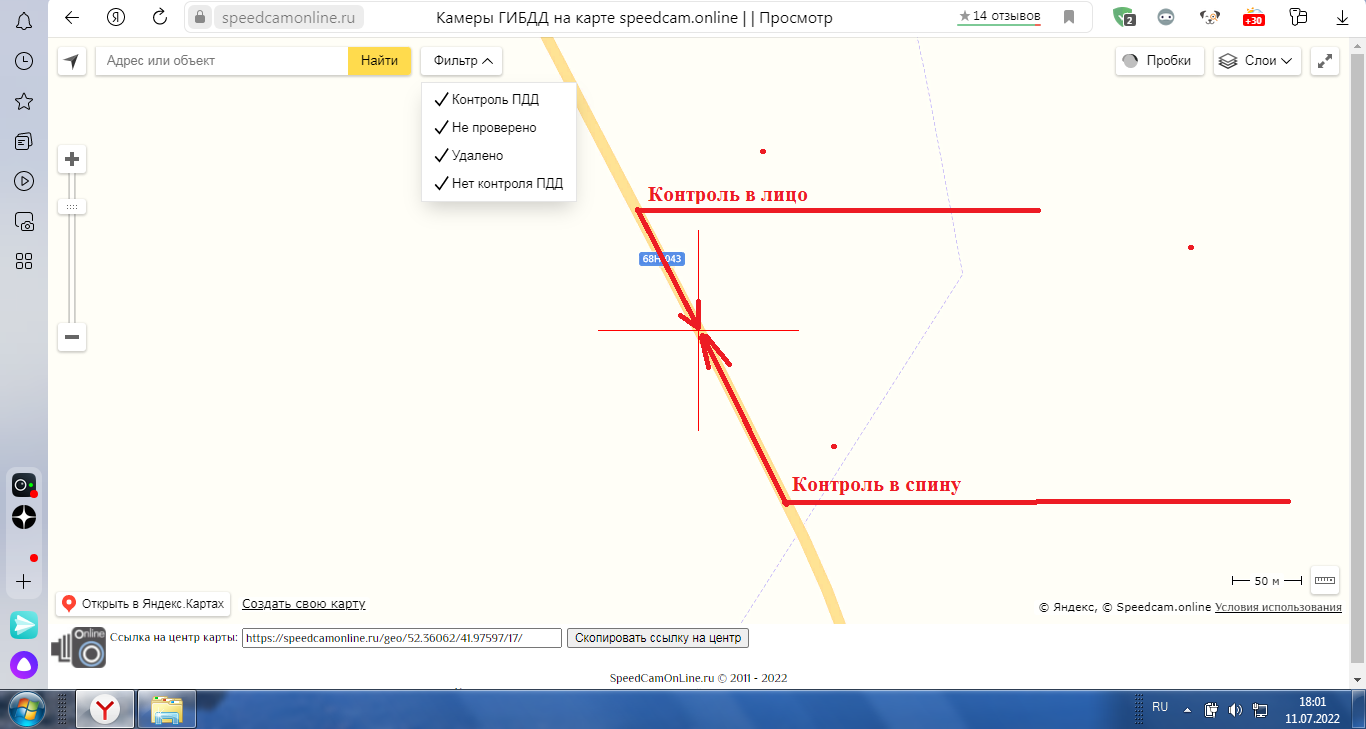Zoom out with the minus button
Image resolution: width=1366 pixels, height=729 pixels.
click(72, 337)
